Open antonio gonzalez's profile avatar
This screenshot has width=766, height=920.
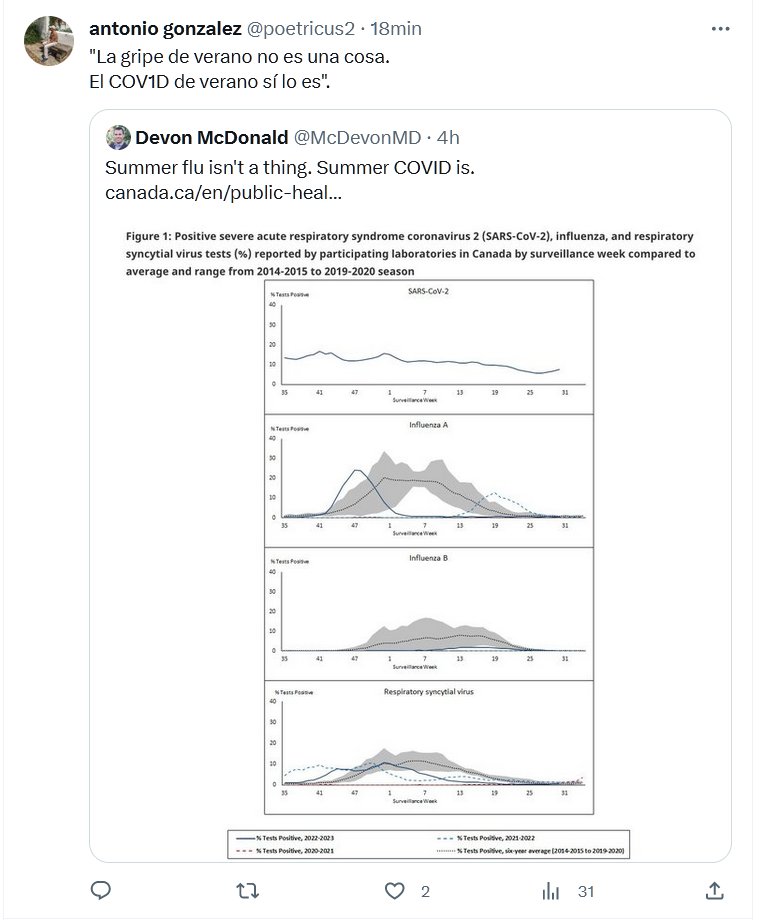coord(49,41)
